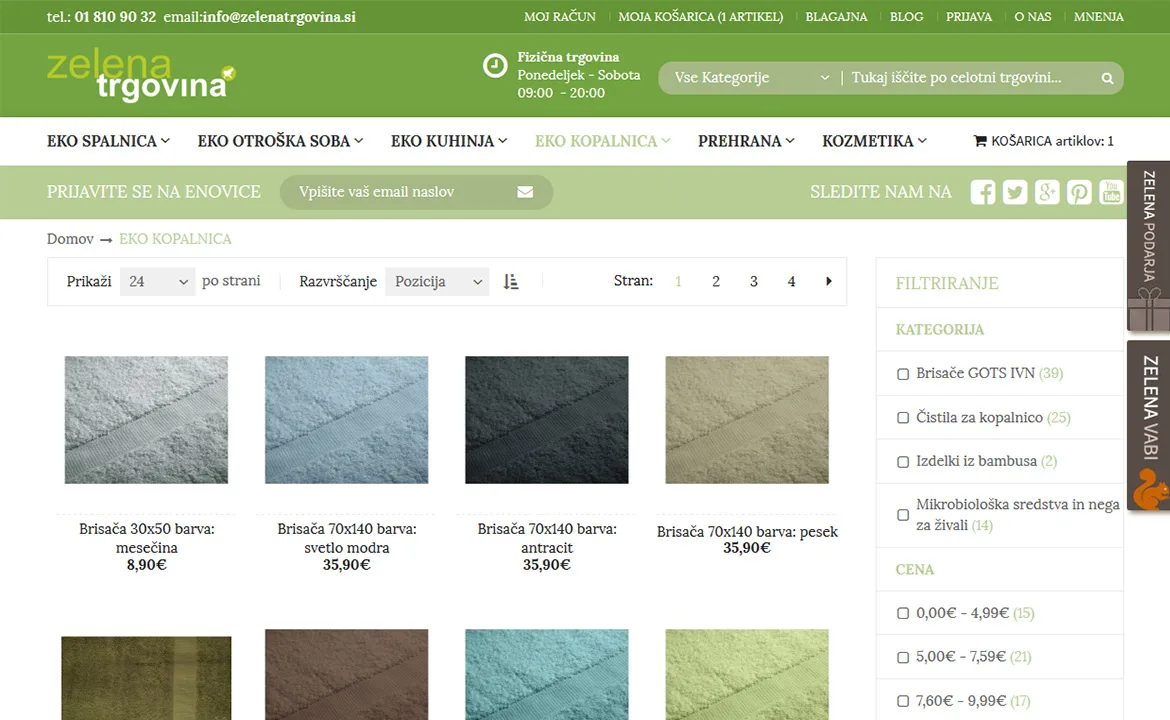
Task: Go to results page 2
Action: click(x=716, y=281)
